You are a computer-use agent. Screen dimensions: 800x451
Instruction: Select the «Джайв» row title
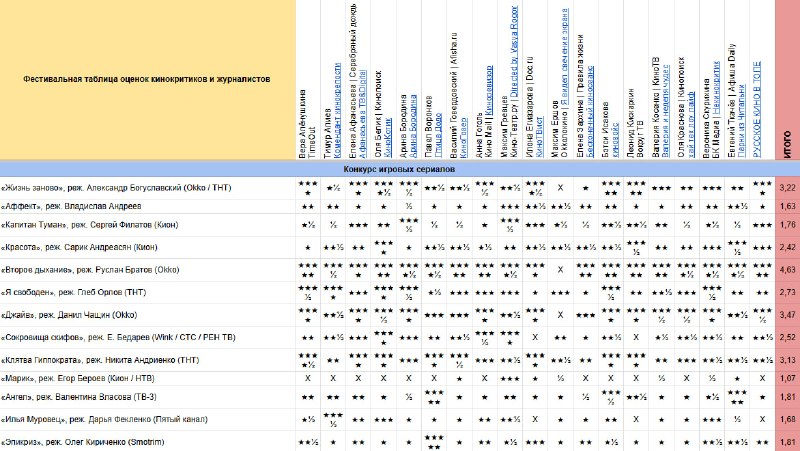69,315
